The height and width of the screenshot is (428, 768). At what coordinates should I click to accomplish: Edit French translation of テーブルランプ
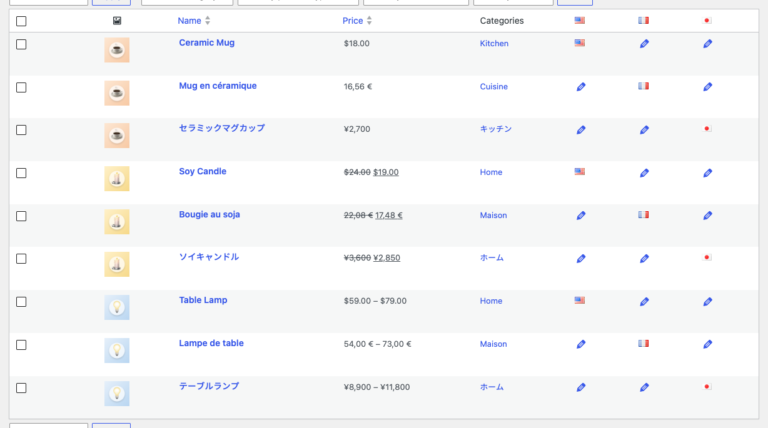click(x=644, y=387)
